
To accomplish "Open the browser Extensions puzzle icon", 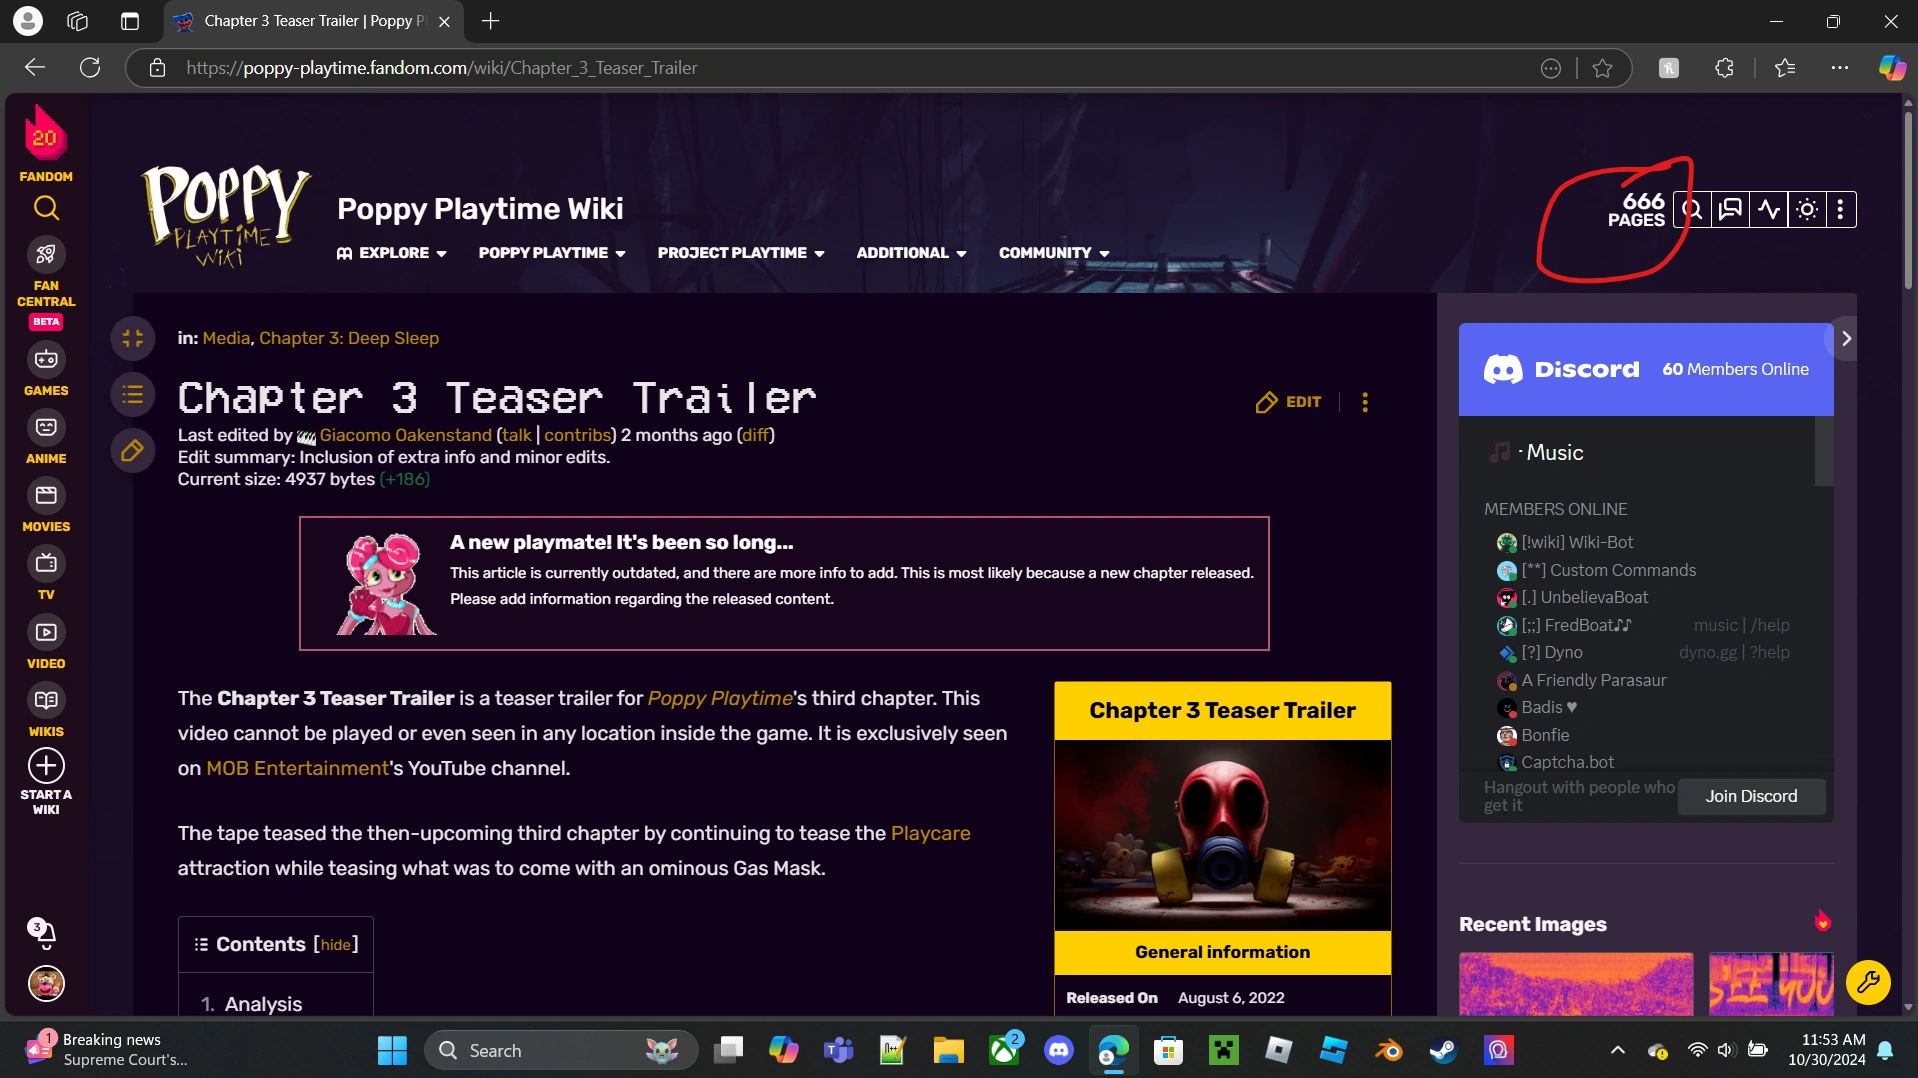I will 1724,68.
